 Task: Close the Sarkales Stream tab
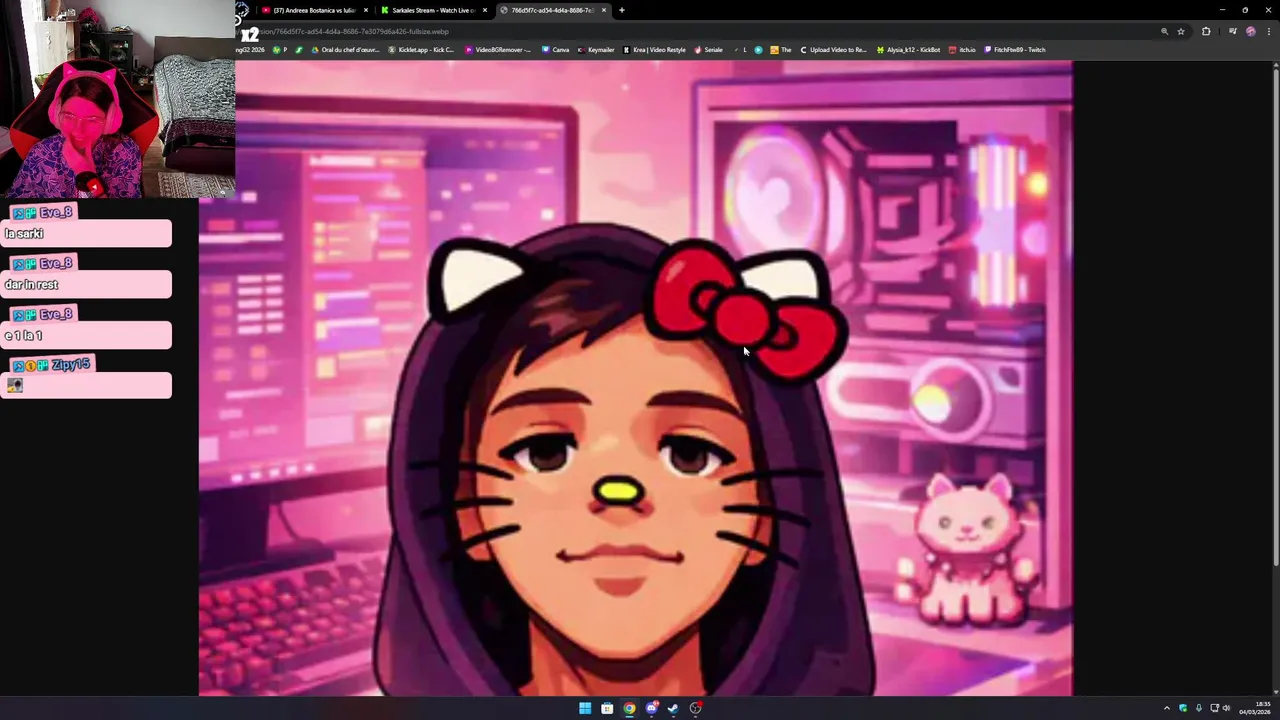(485, 10)
